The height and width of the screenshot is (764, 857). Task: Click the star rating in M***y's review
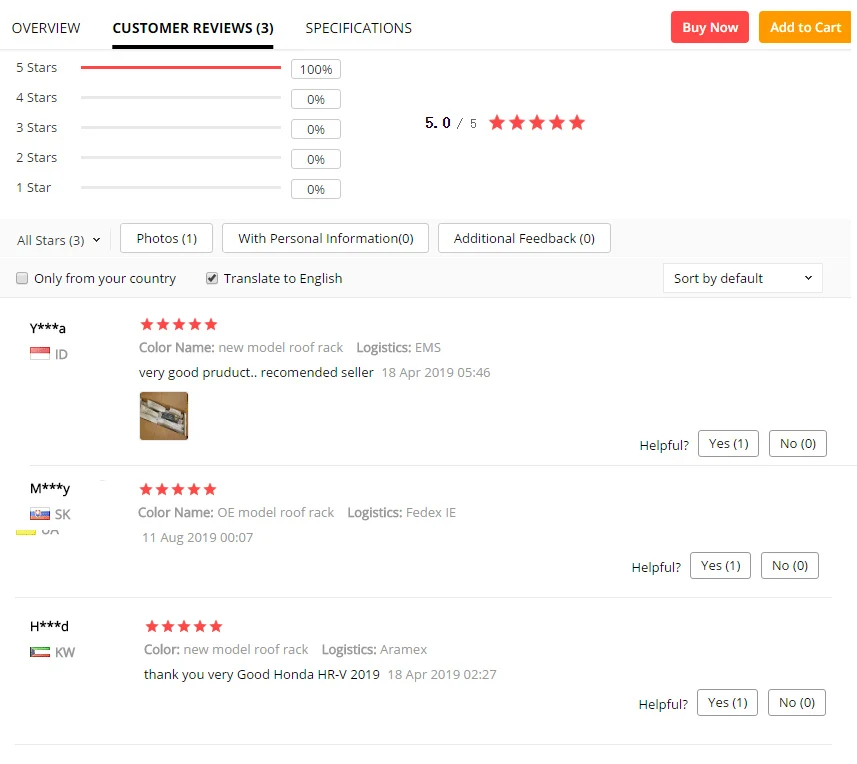click(x=178, y=489)
